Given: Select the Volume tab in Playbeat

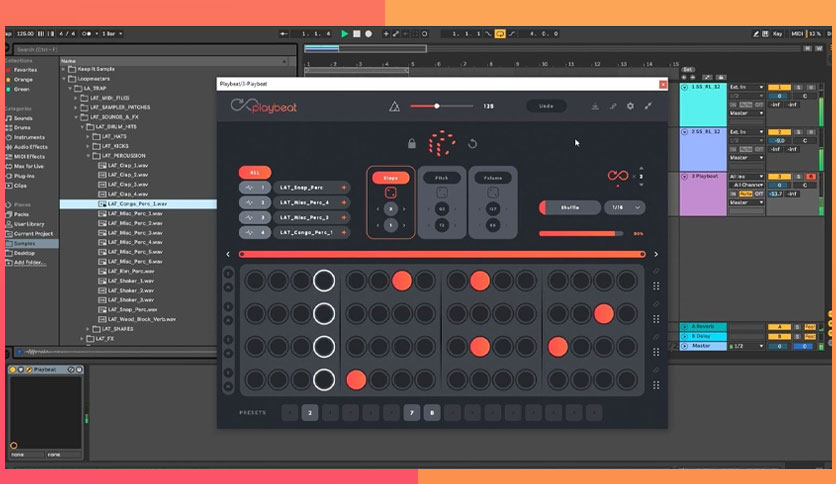Looking at the screenshot, I should [493, 178].
